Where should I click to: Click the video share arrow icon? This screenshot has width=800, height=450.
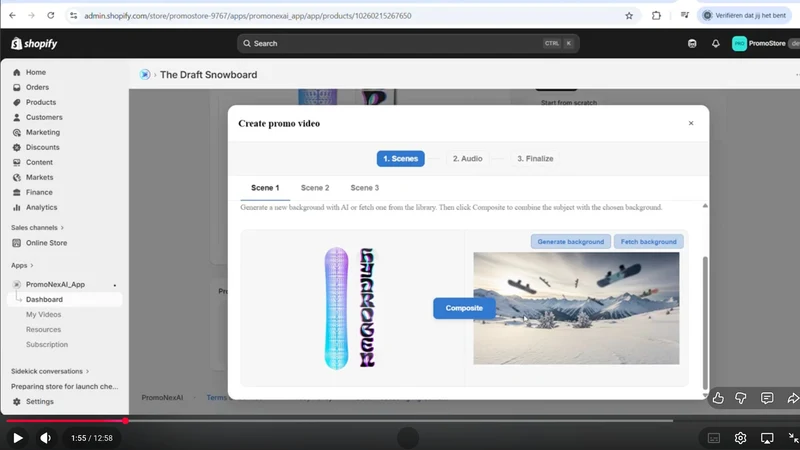pyautogui.click(x=793, y=398)
